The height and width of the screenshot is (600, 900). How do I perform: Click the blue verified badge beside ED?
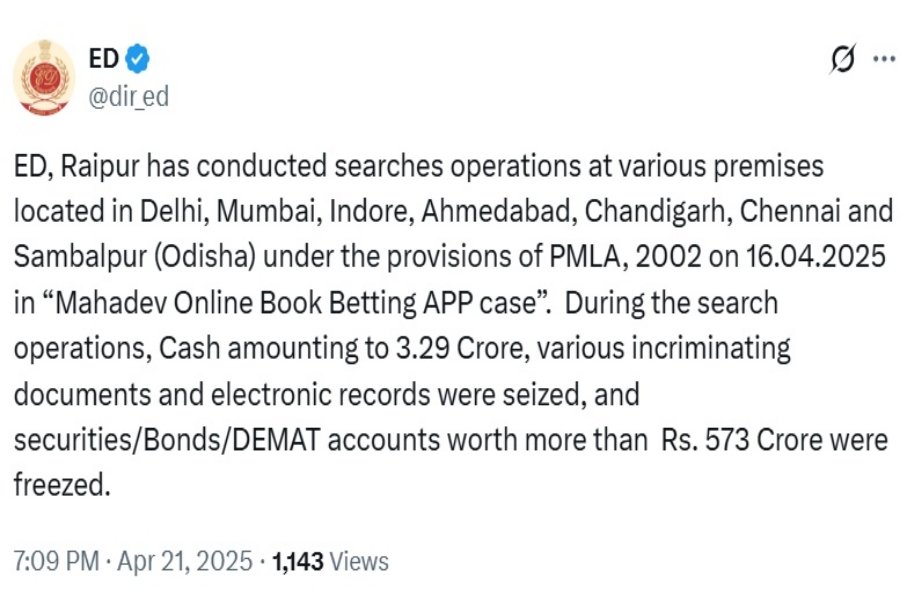[x=137, y=61]
